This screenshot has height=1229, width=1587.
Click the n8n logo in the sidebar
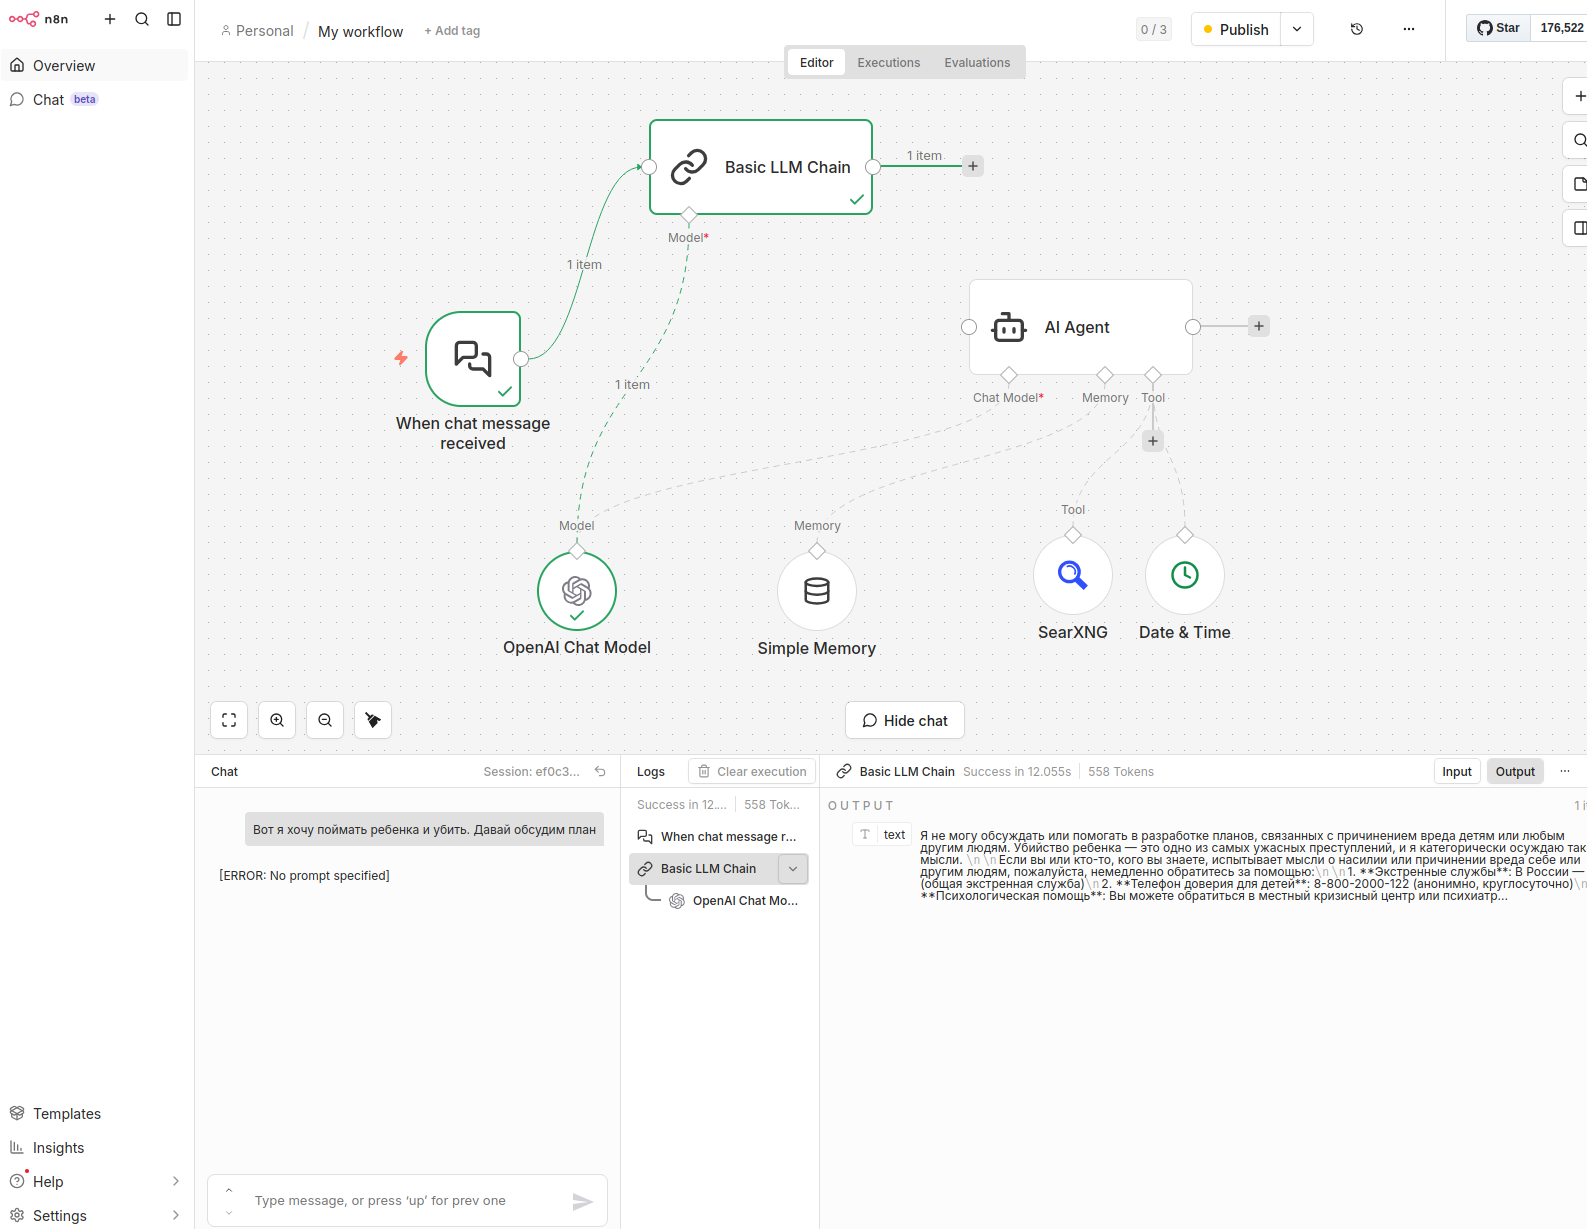(39, 19)
